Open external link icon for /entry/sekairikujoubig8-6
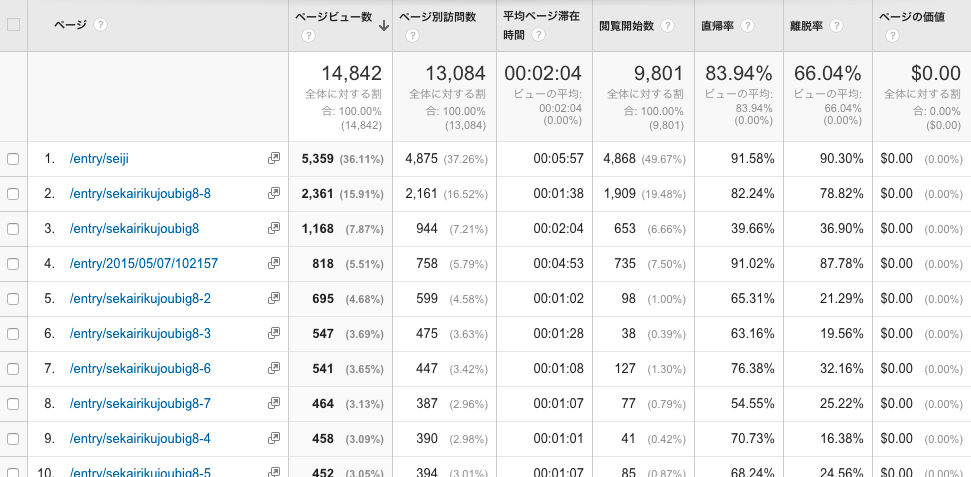 click(274, 369)
